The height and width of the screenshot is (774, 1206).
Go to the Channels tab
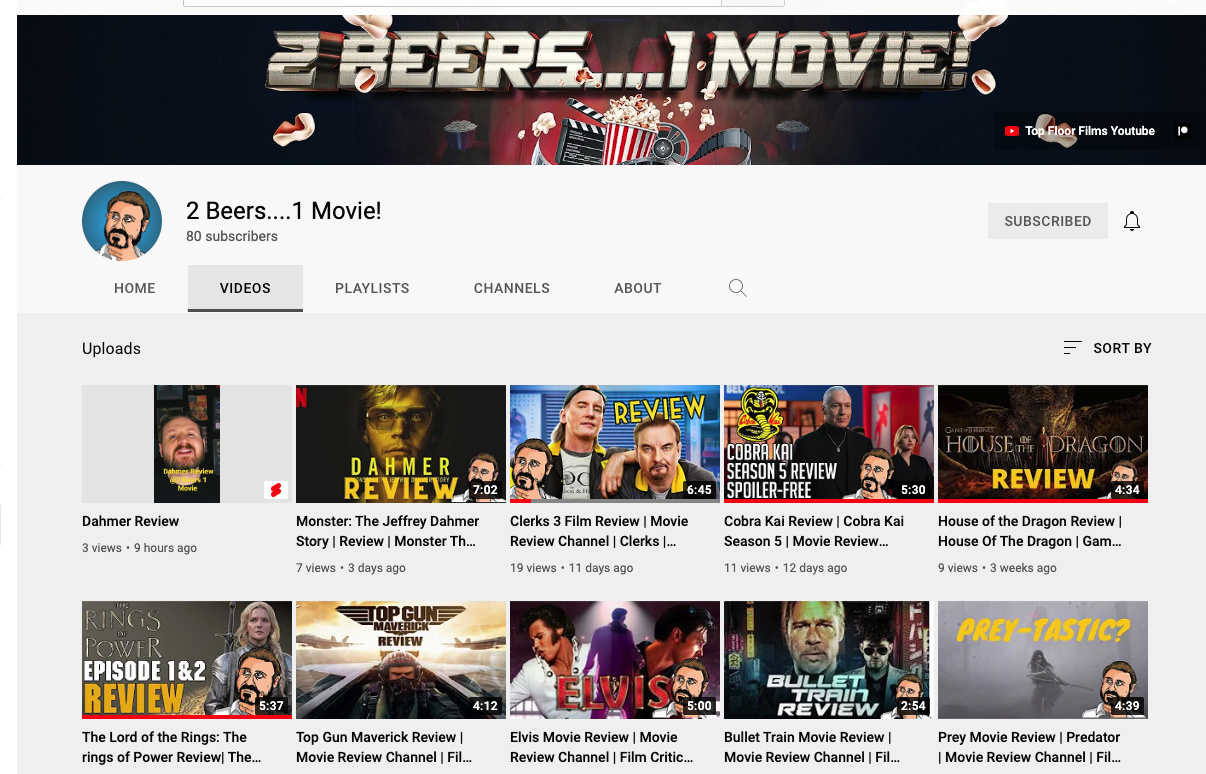[512, 288]
